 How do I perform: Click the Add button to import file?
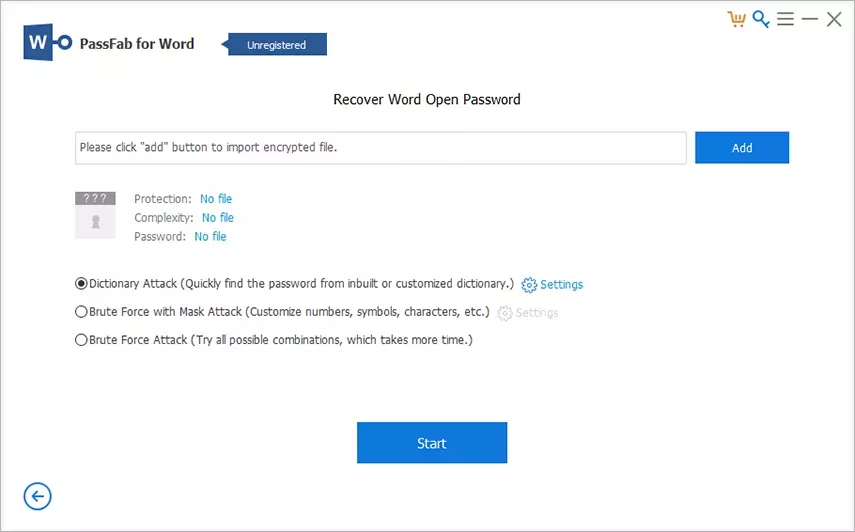[742, 147]
